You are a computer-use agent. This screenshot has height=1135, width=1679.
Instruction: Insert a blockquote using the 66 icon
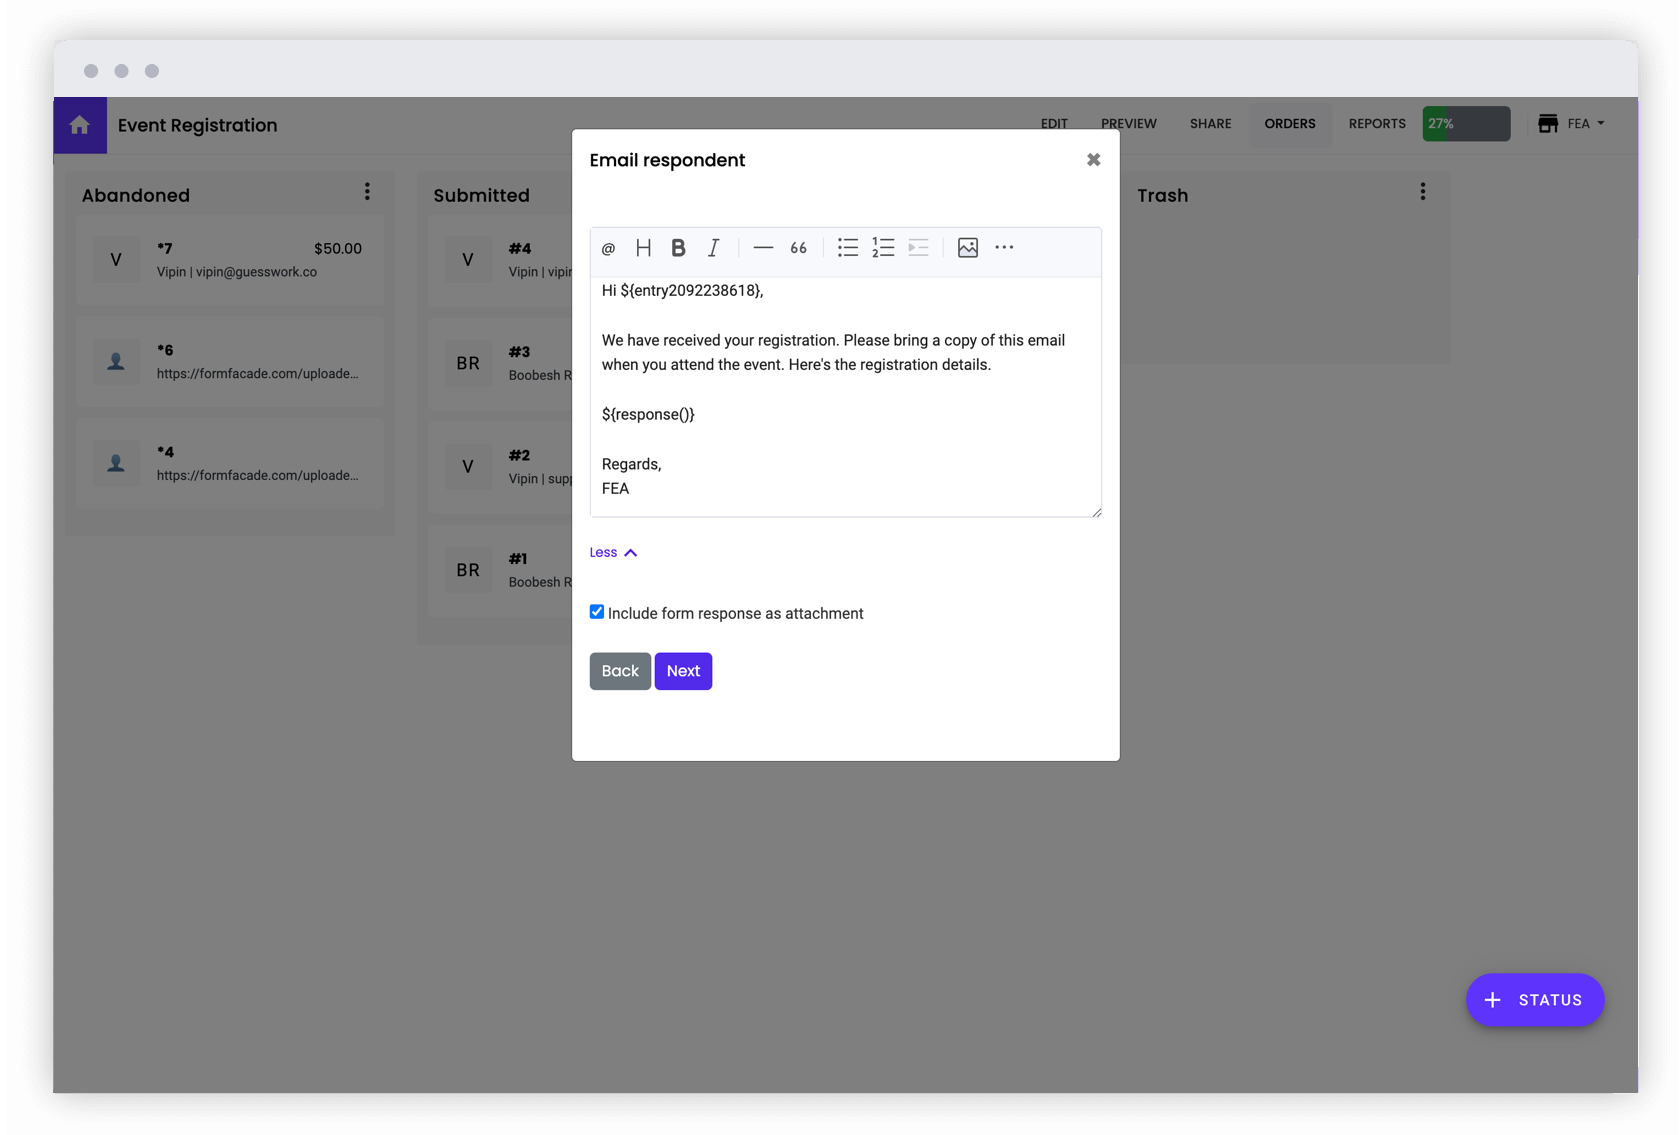(797, 247)
